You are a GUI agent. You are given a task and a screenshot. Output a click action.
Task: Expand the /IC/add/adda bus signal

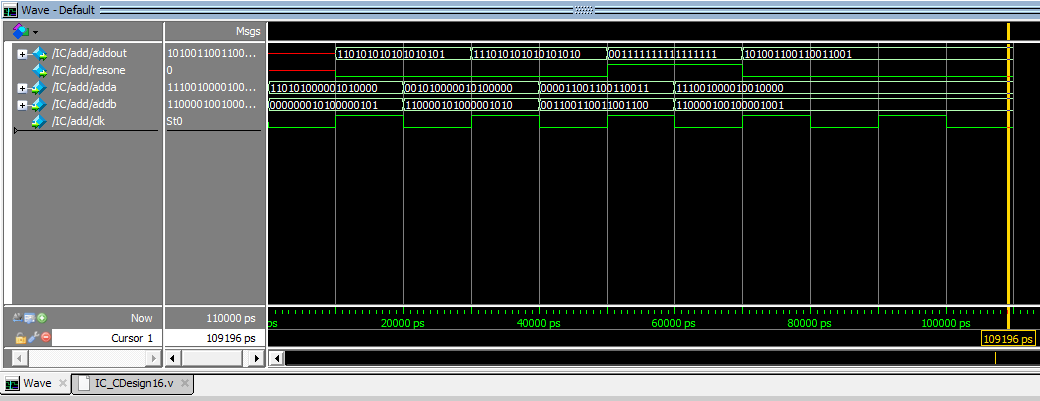click(23, 89)
